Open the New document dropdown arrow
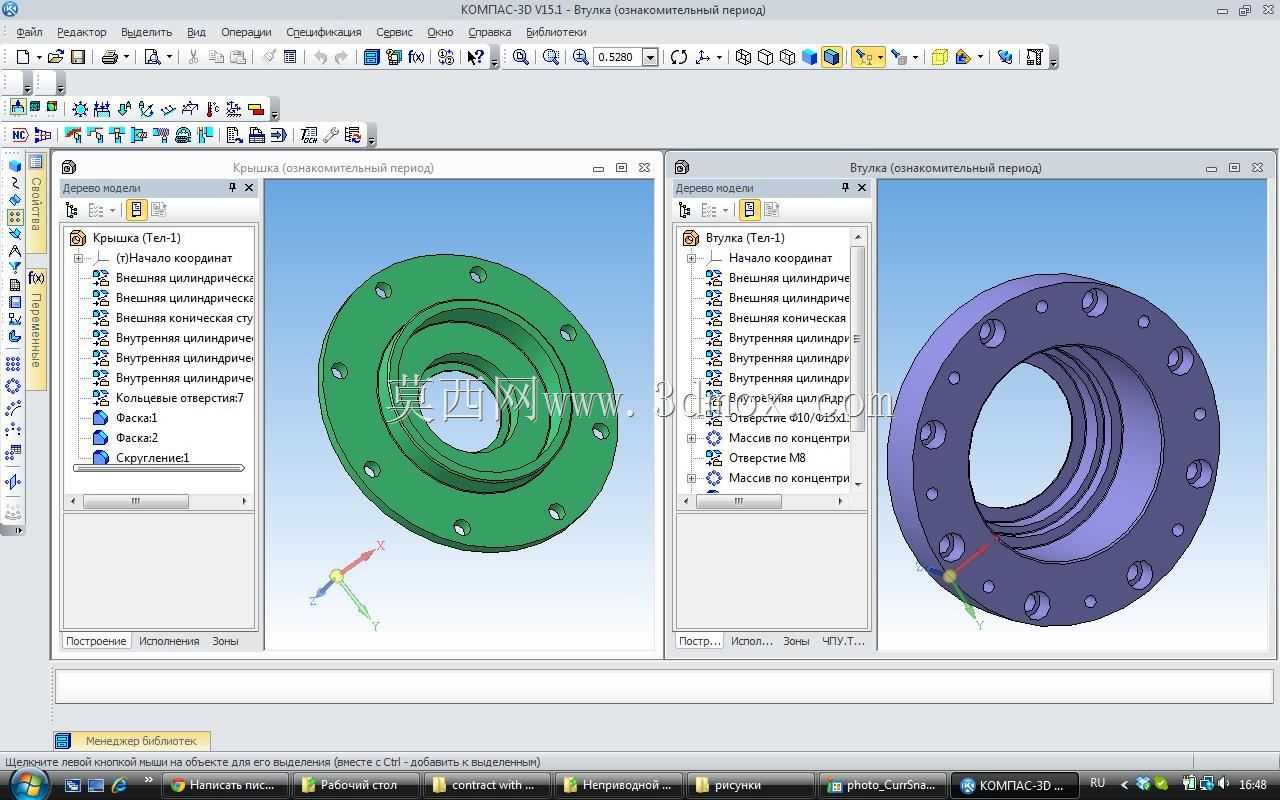1280x800 pixels. point(38,57)
